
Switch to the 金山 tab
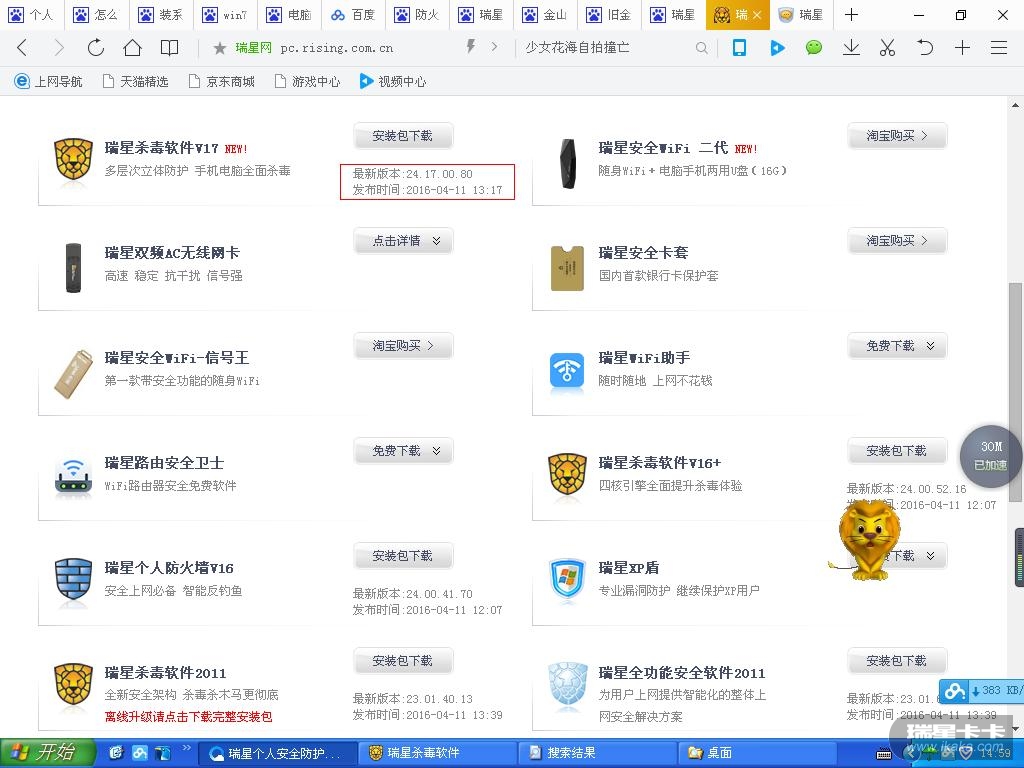tap(545, 15)
